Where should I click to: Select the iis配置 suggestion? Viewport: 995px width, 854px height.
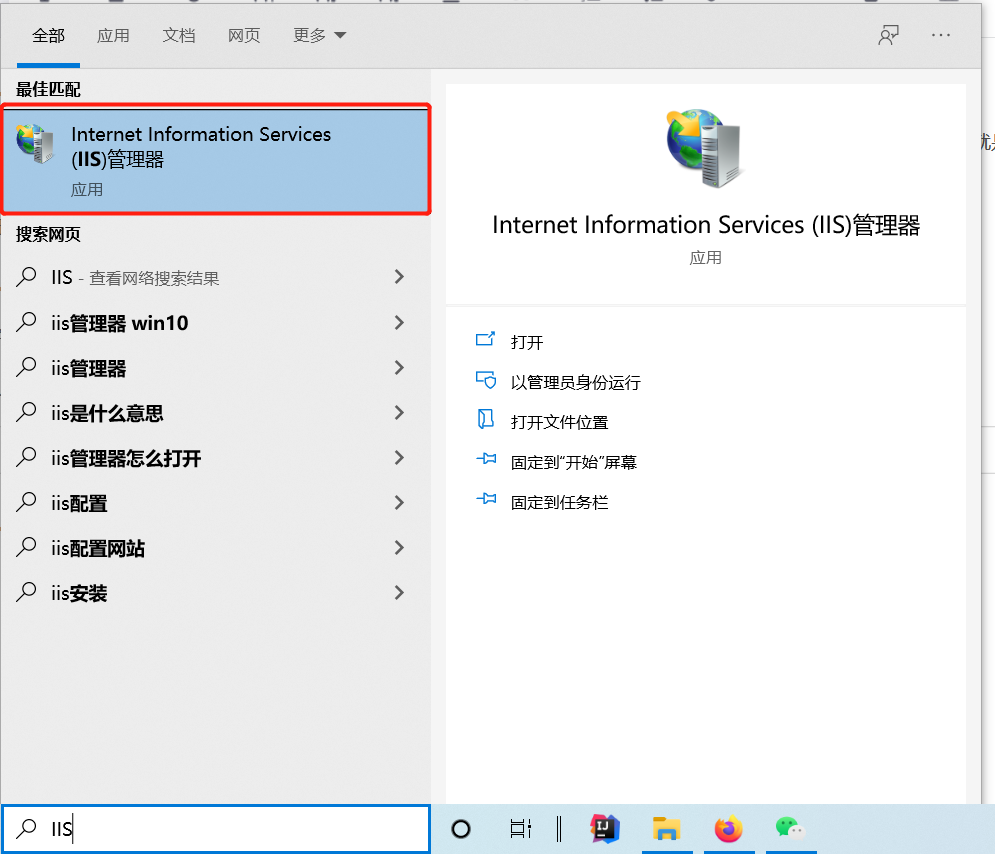click(x=216, y=503)
